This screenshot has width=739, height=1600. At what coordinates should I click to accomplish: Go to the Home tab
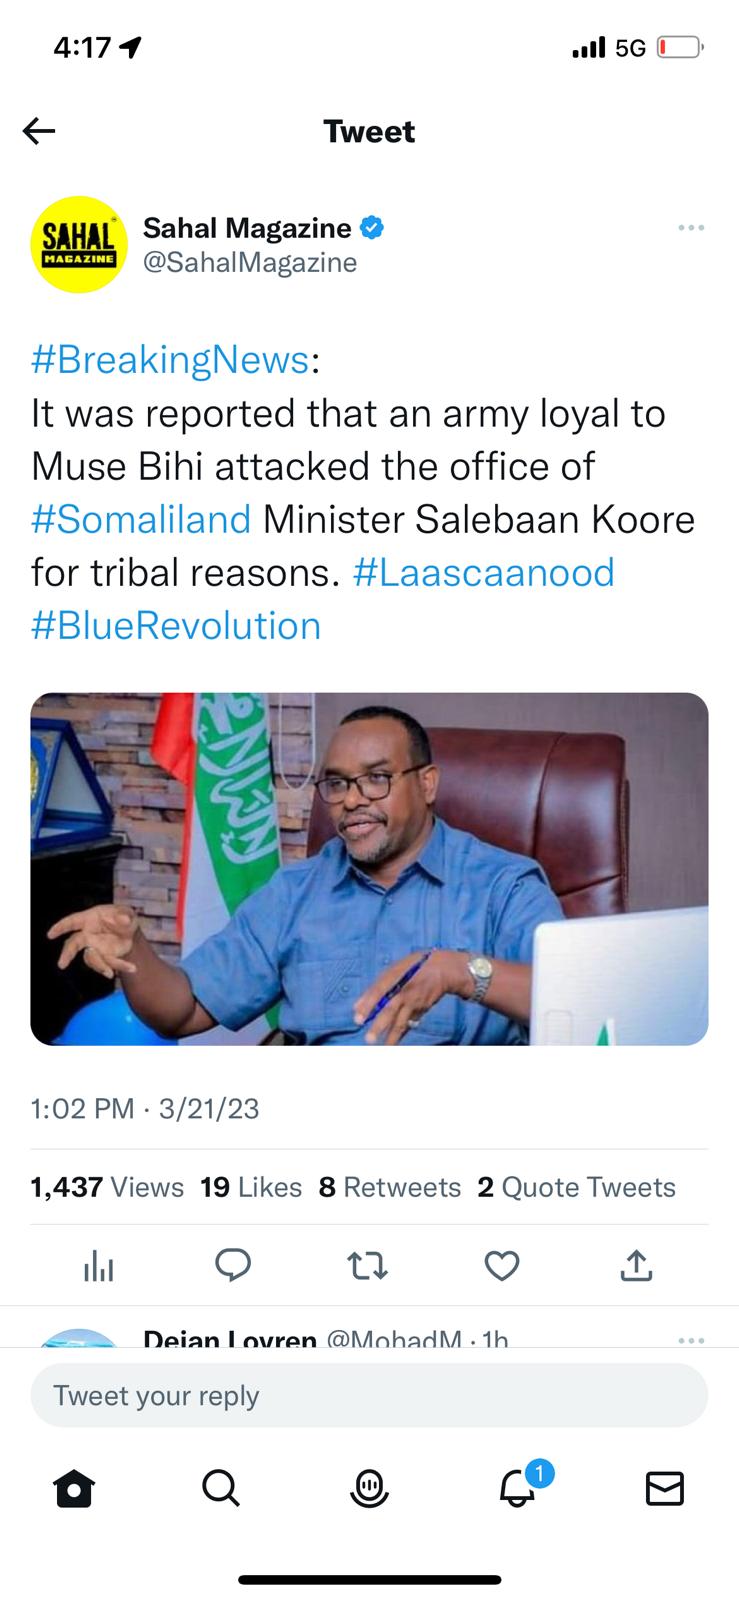(x=74, y=1489)
